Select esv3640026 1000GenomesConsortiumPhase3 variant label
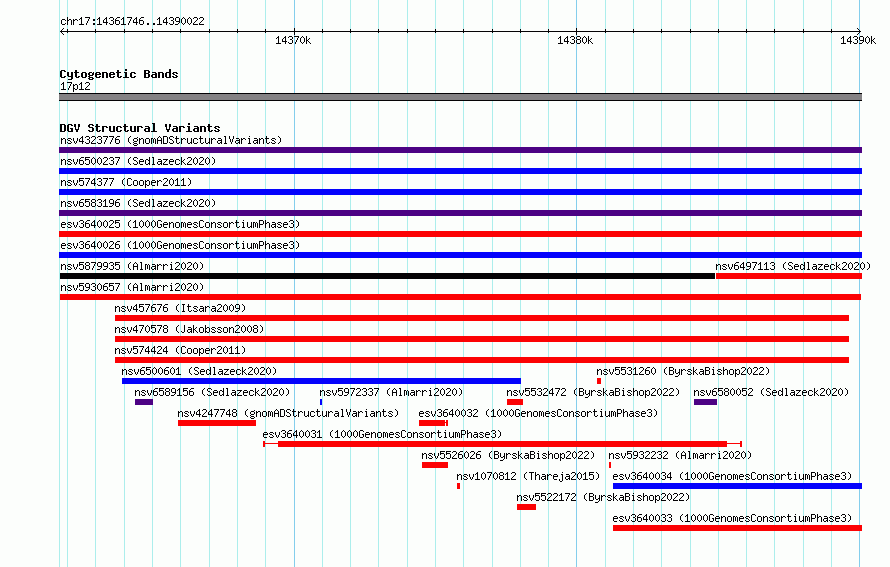890x567 pixels. pos(180,245)
